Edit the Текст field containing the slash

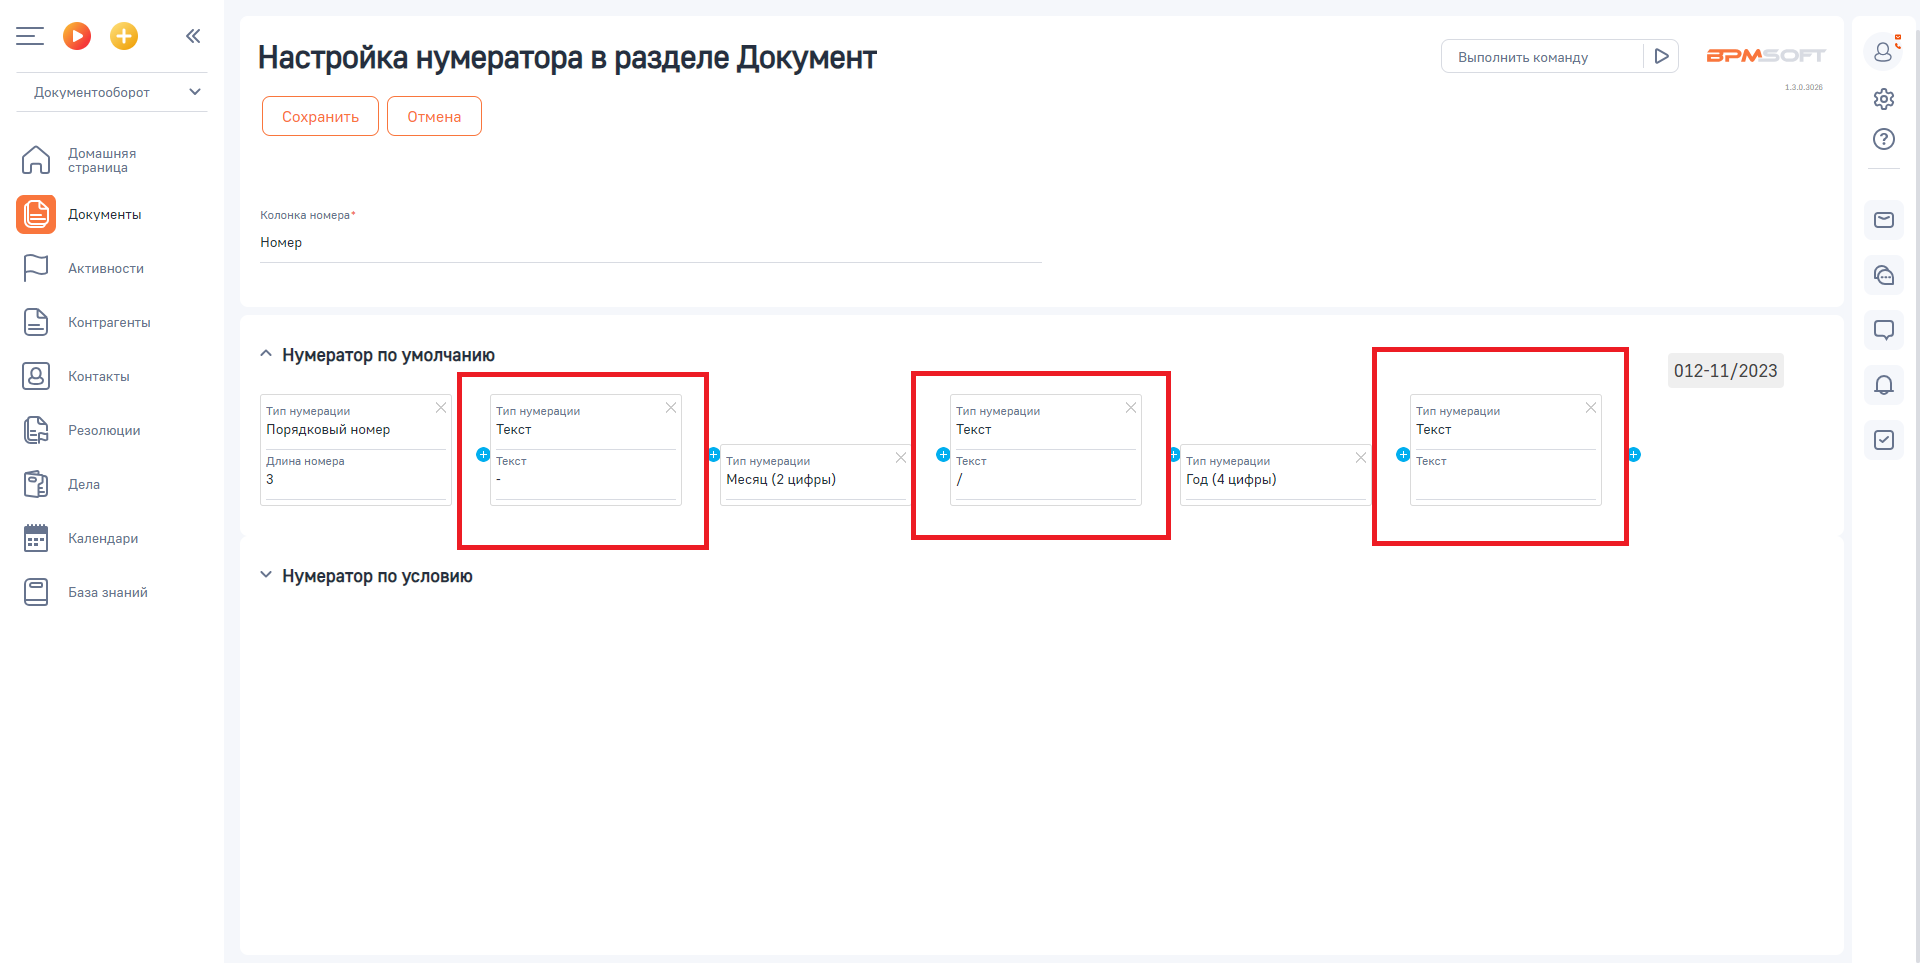pyautogui.click(x=1046, y=480)
